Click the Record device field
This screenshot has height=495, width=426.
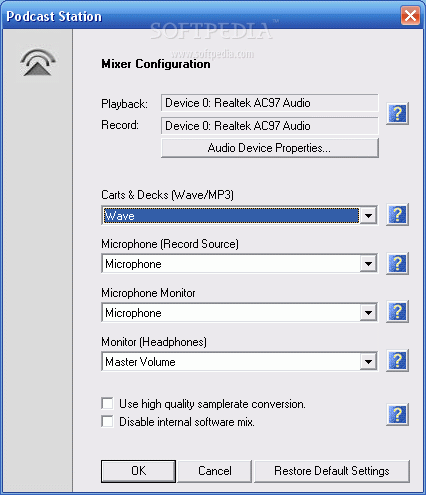(x=270, y=126)
